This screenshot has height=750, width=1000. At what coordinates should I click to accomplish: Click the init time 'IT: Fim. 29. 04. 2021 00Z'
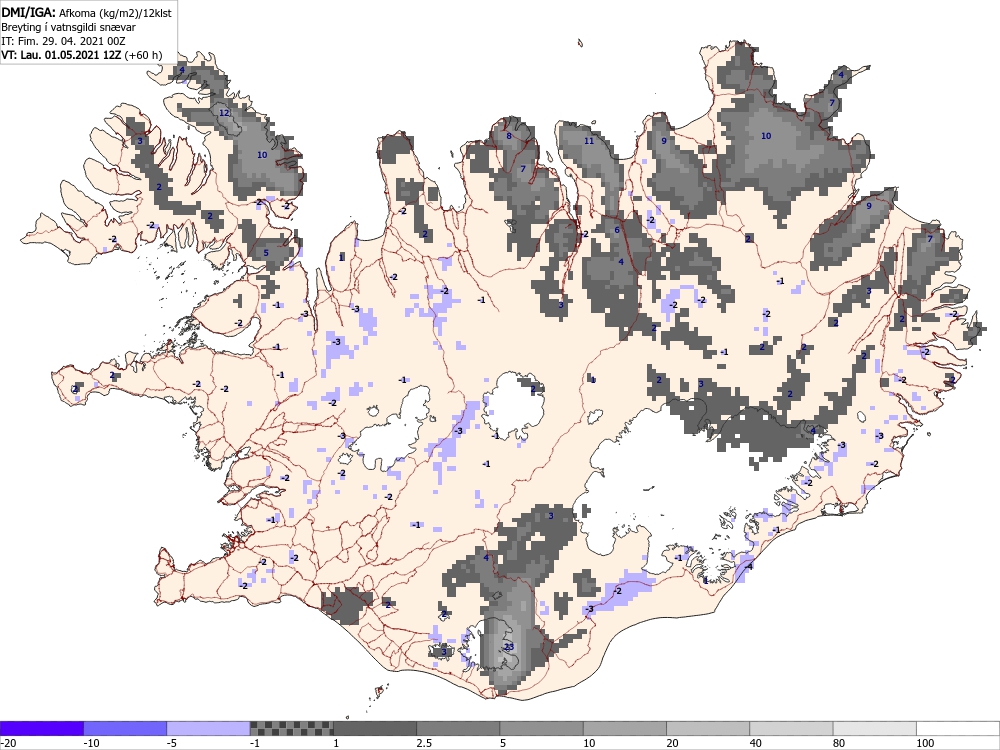click(x=63, y=41)
